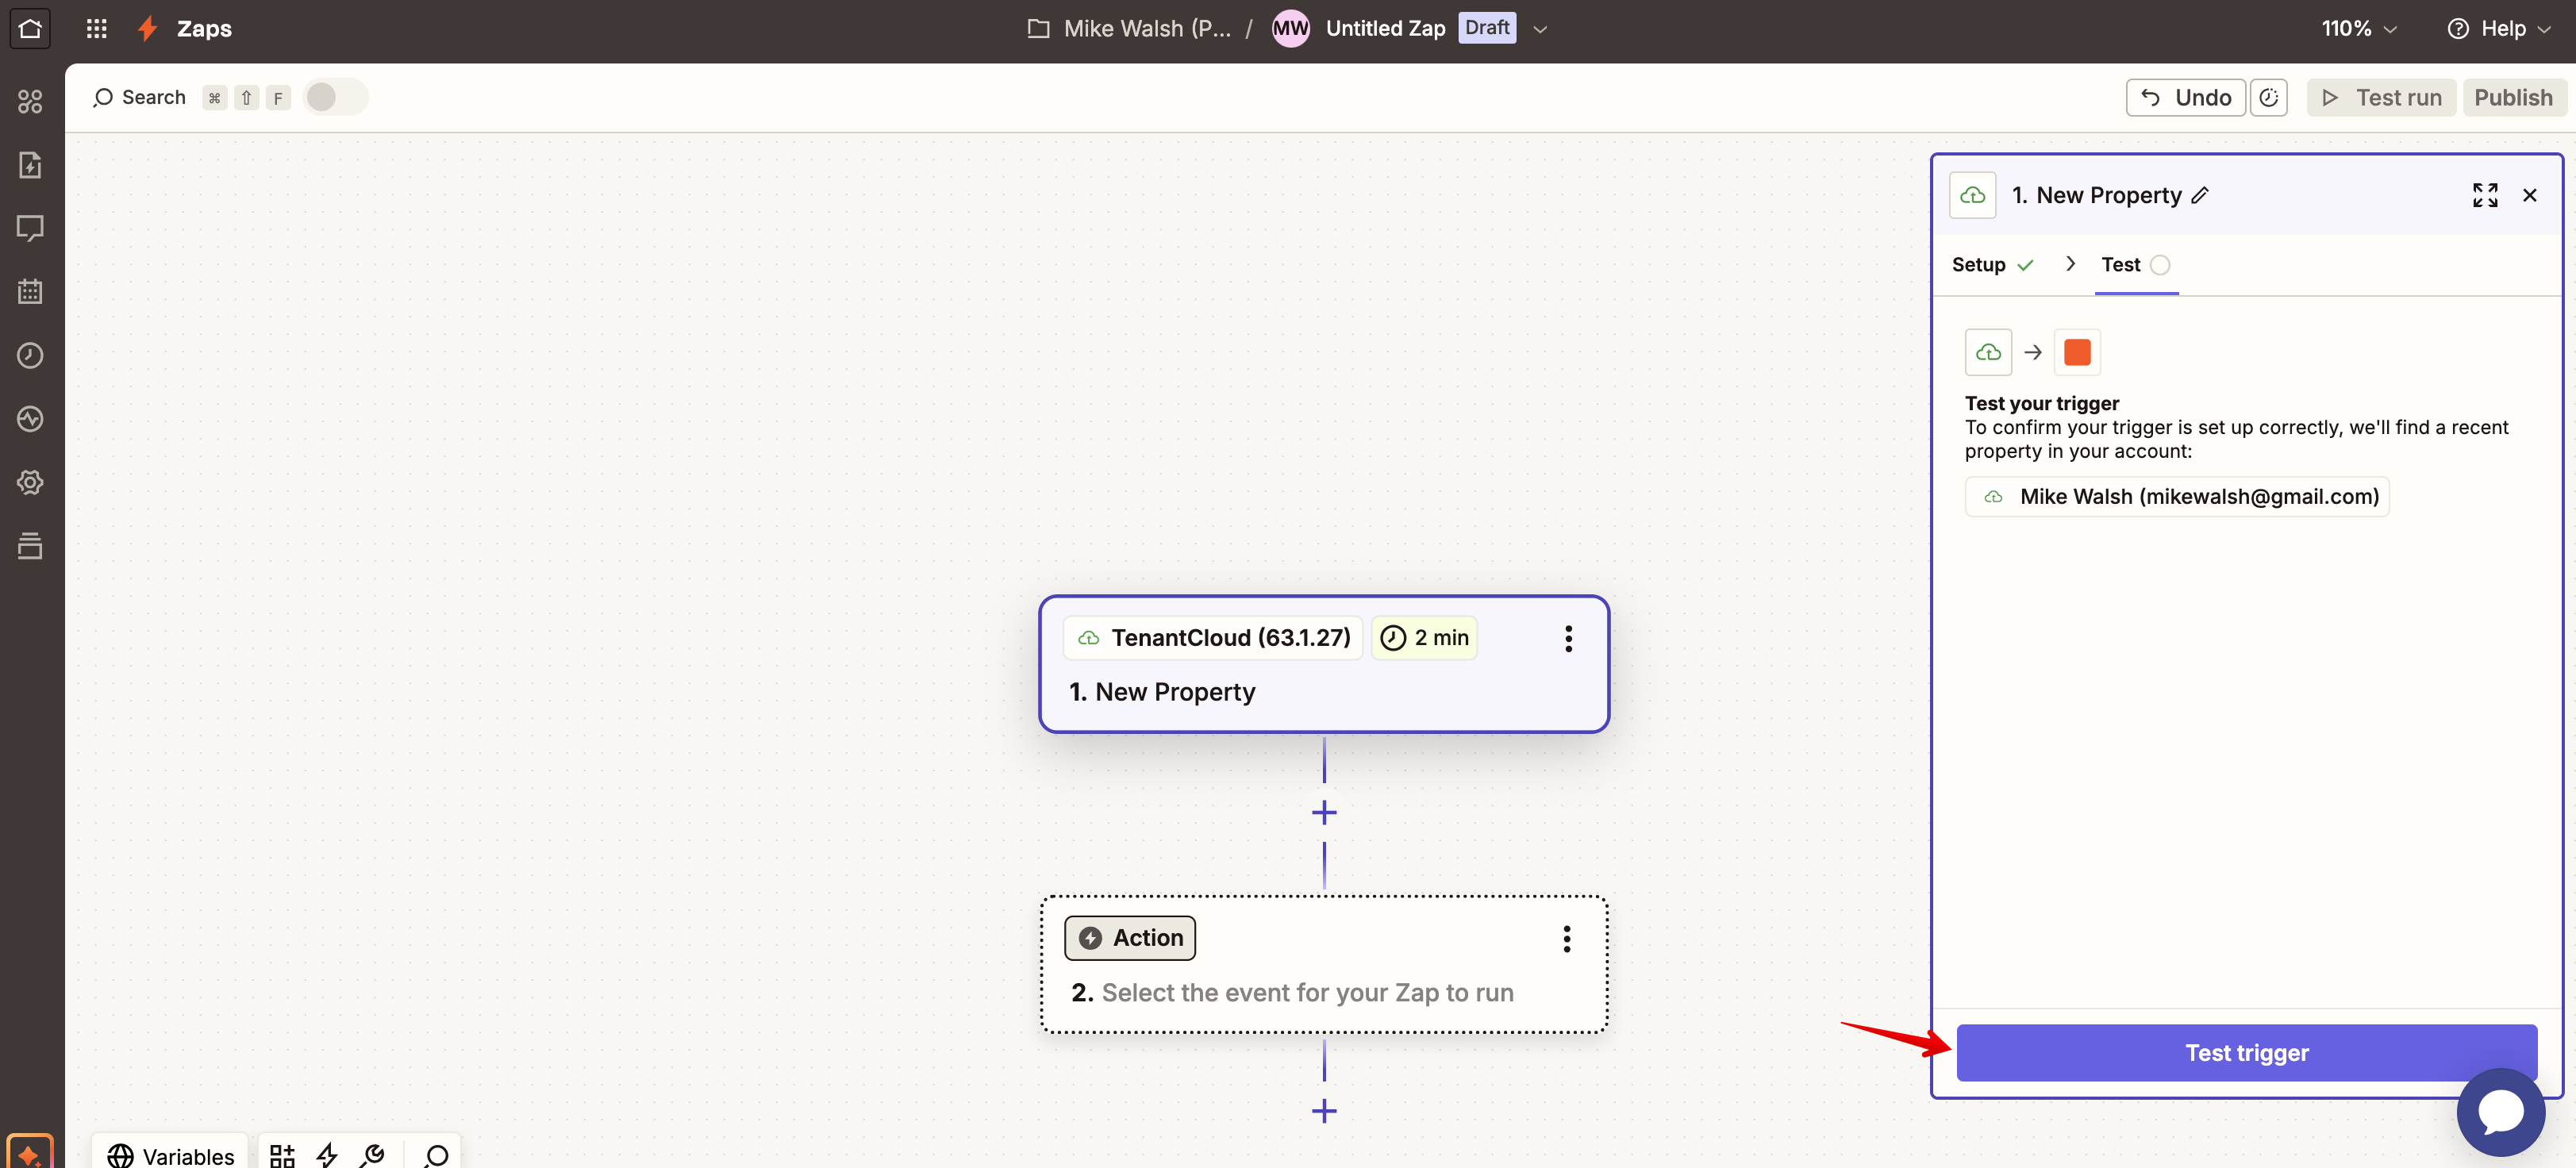2576x1168 pixels.
Task: Expand the zap title dropdown chevron
Action: click(1540, 29)
